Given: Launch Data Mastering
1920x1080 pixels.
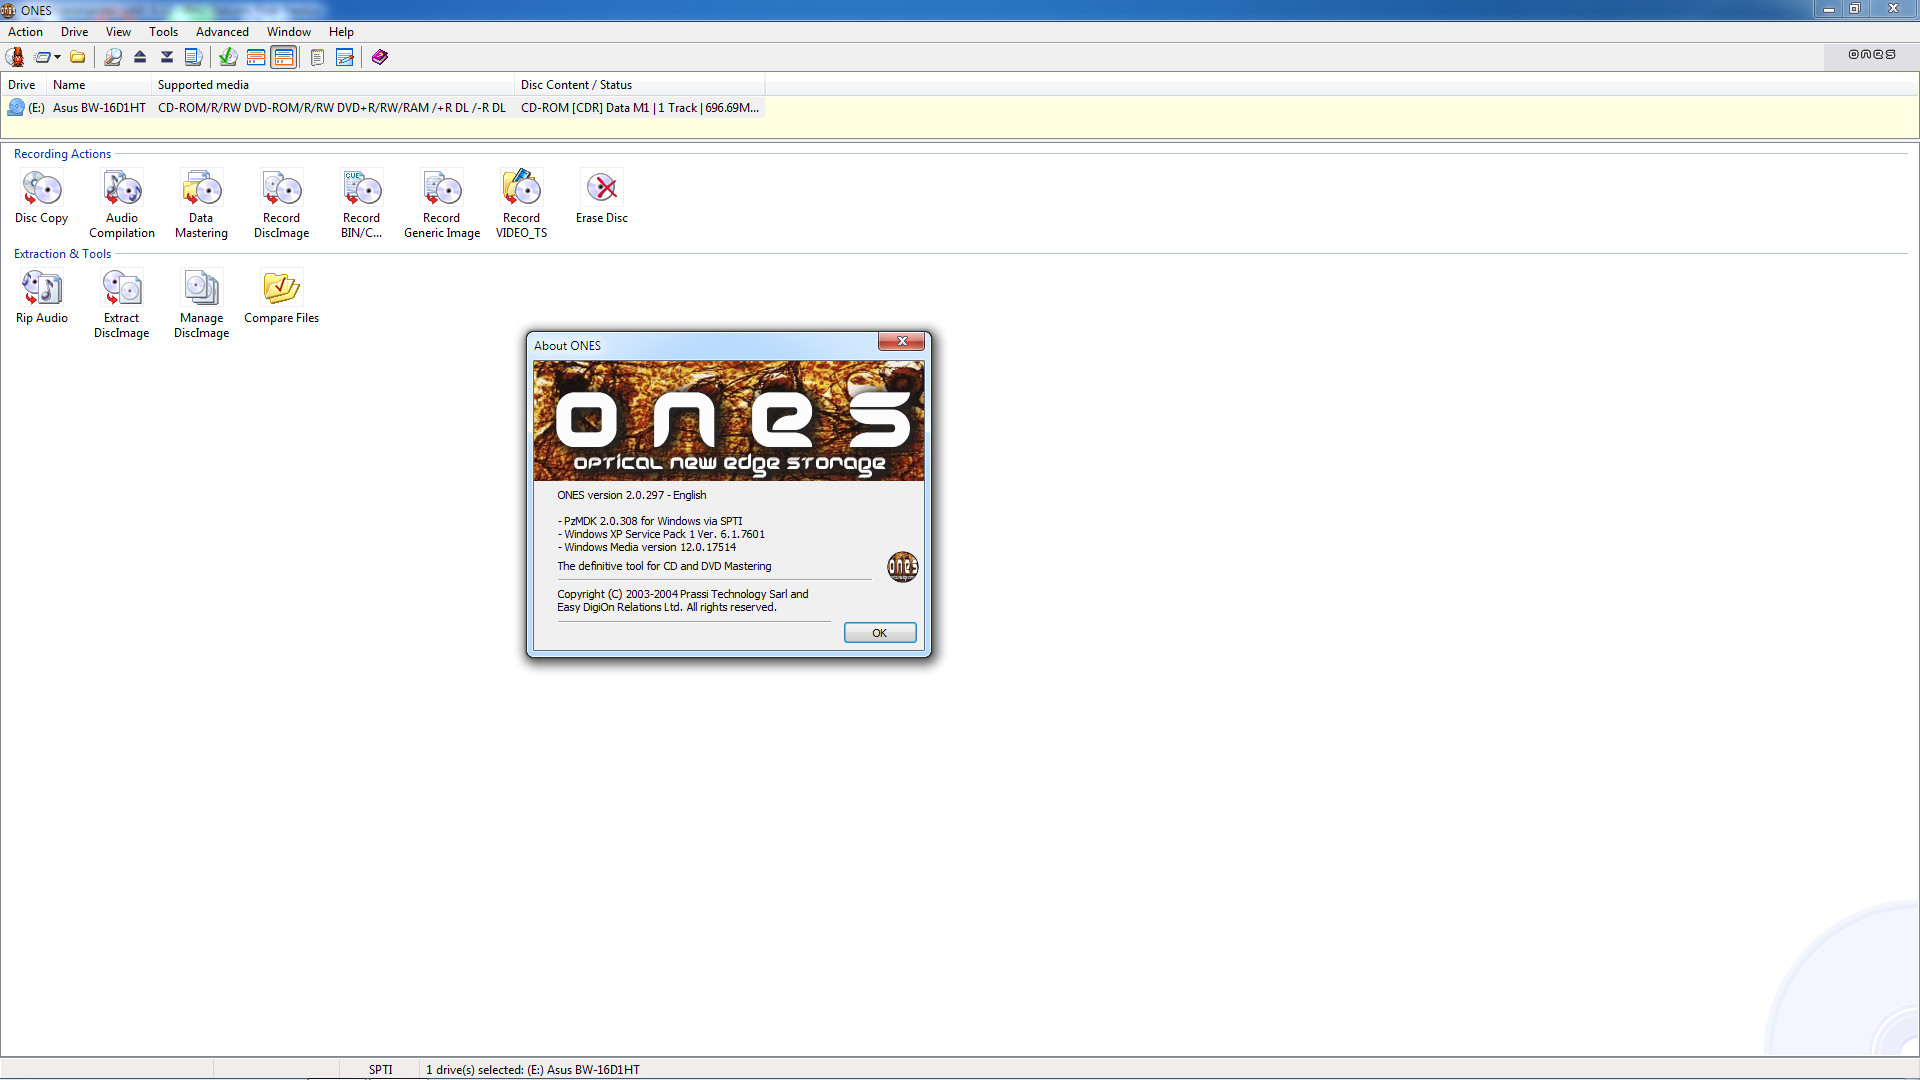Looking at the screenshot, I should (201, 189).
